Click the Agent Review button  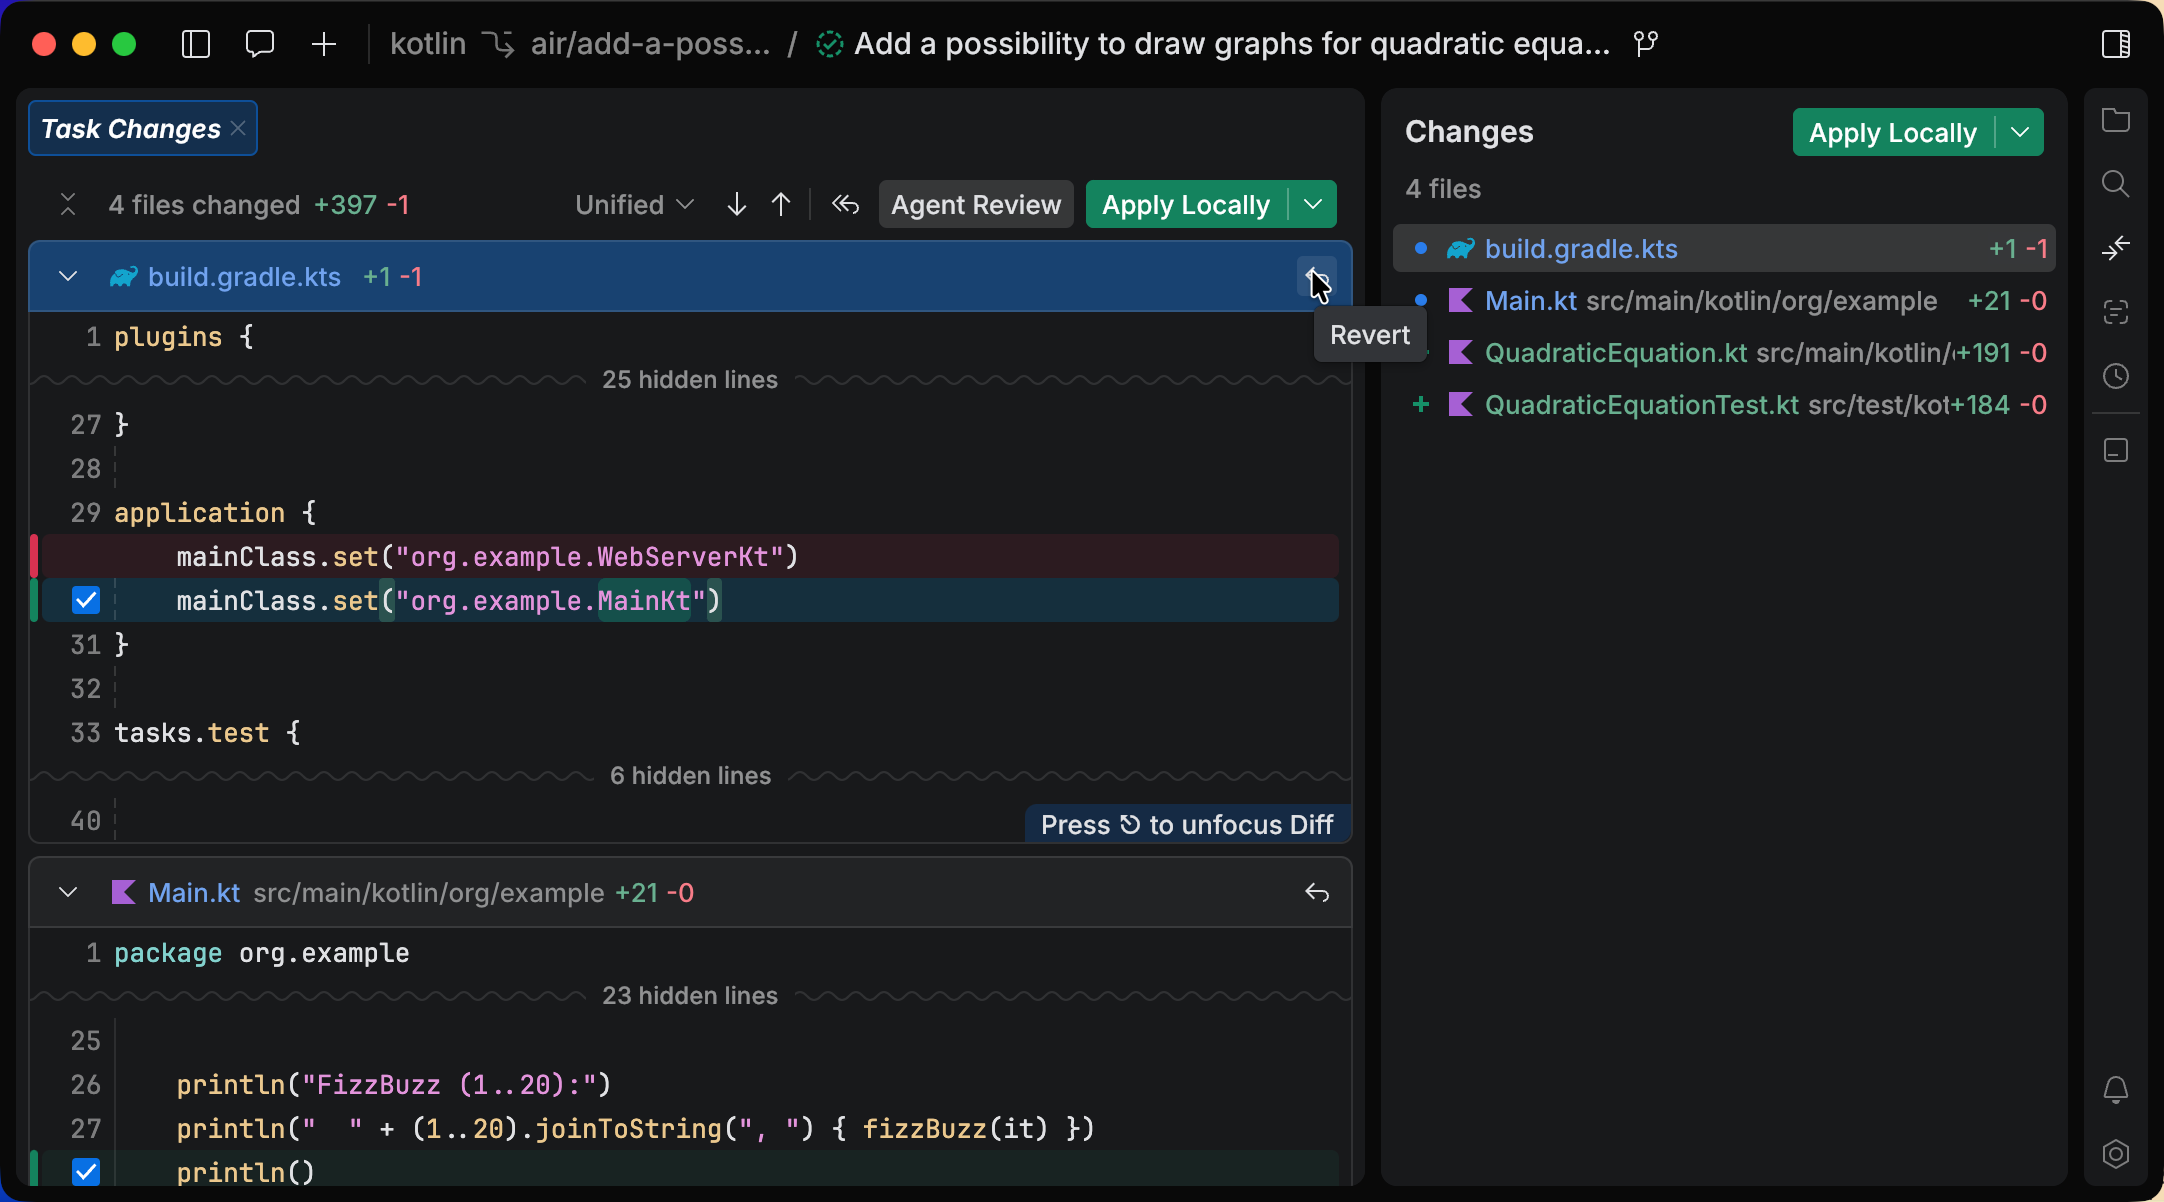(x=975, y=205)
